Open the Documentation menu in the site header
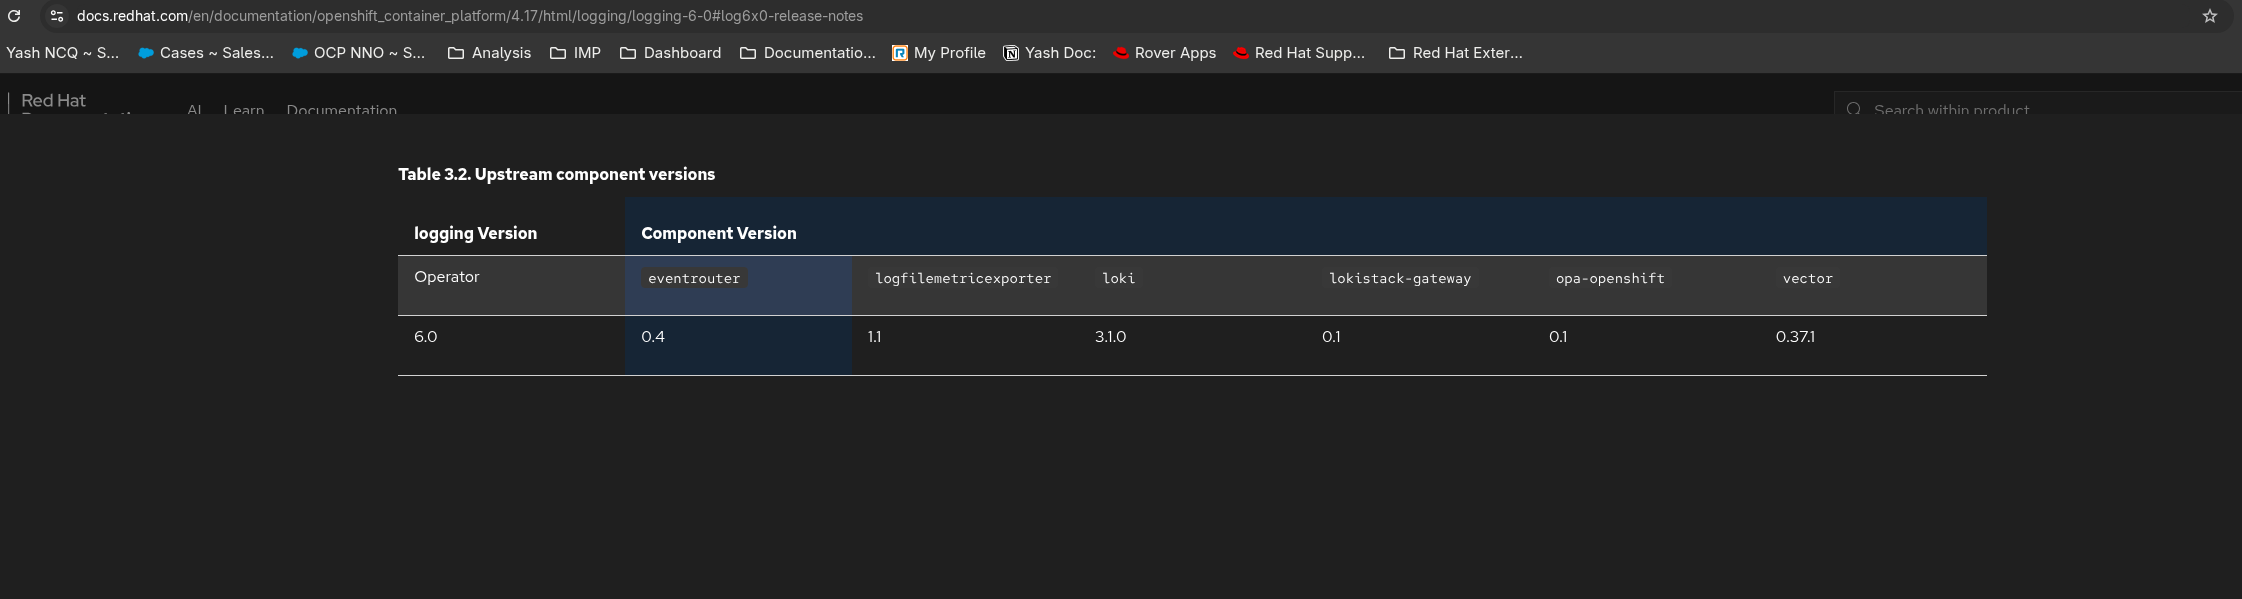The height and width of the screenshot is (599, 2242). click(x=342, y=109)
